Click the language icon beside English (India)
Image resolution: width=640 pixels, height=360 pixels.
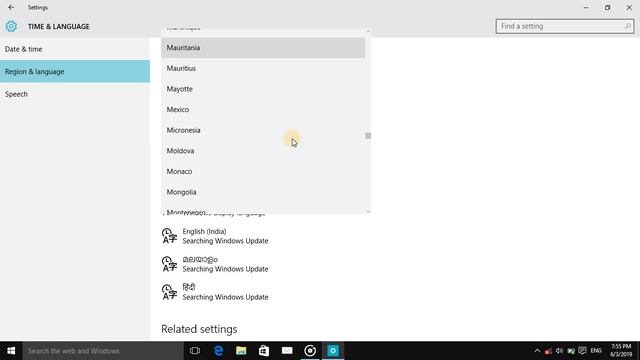pos(169,236)
